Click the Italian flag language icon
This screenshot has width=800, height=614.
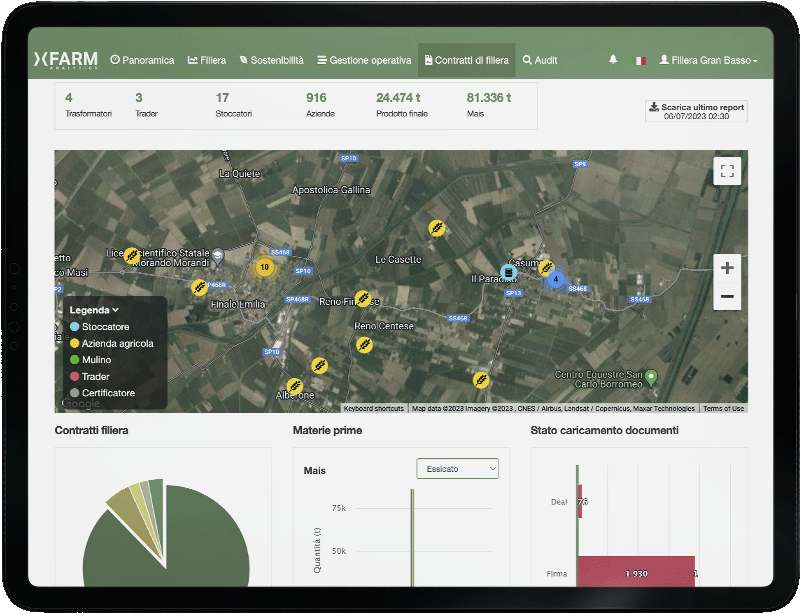(639, 61)
